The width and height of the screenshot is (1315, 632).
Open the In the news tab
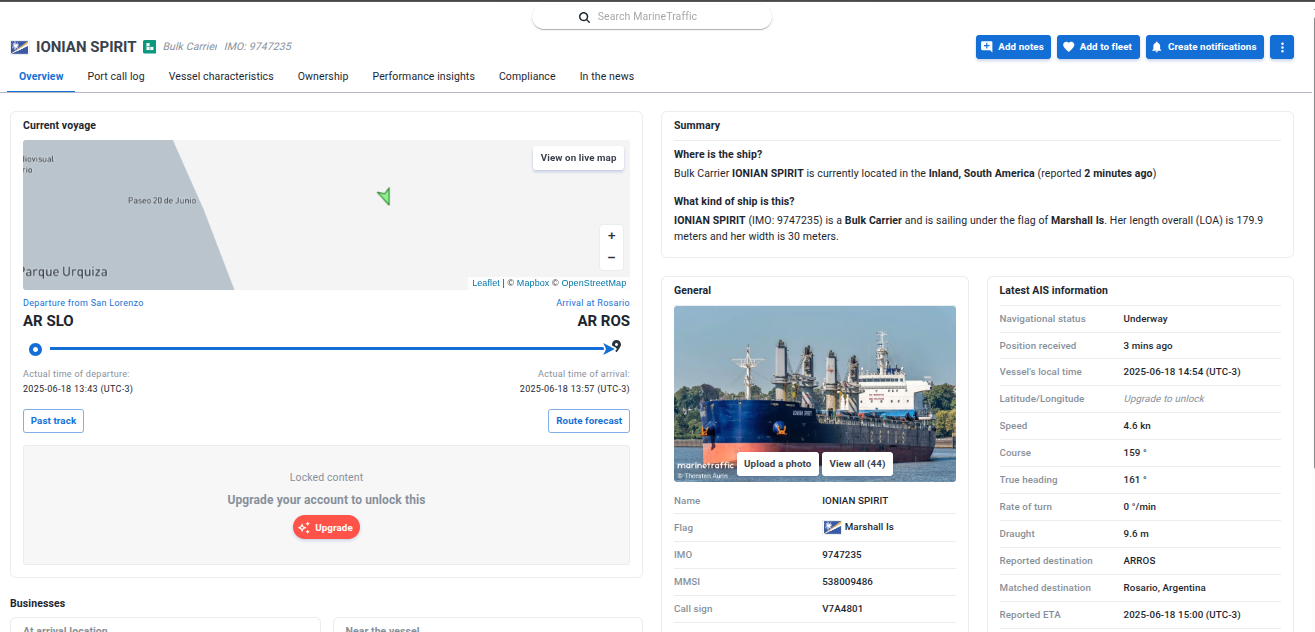pos(607,76)
